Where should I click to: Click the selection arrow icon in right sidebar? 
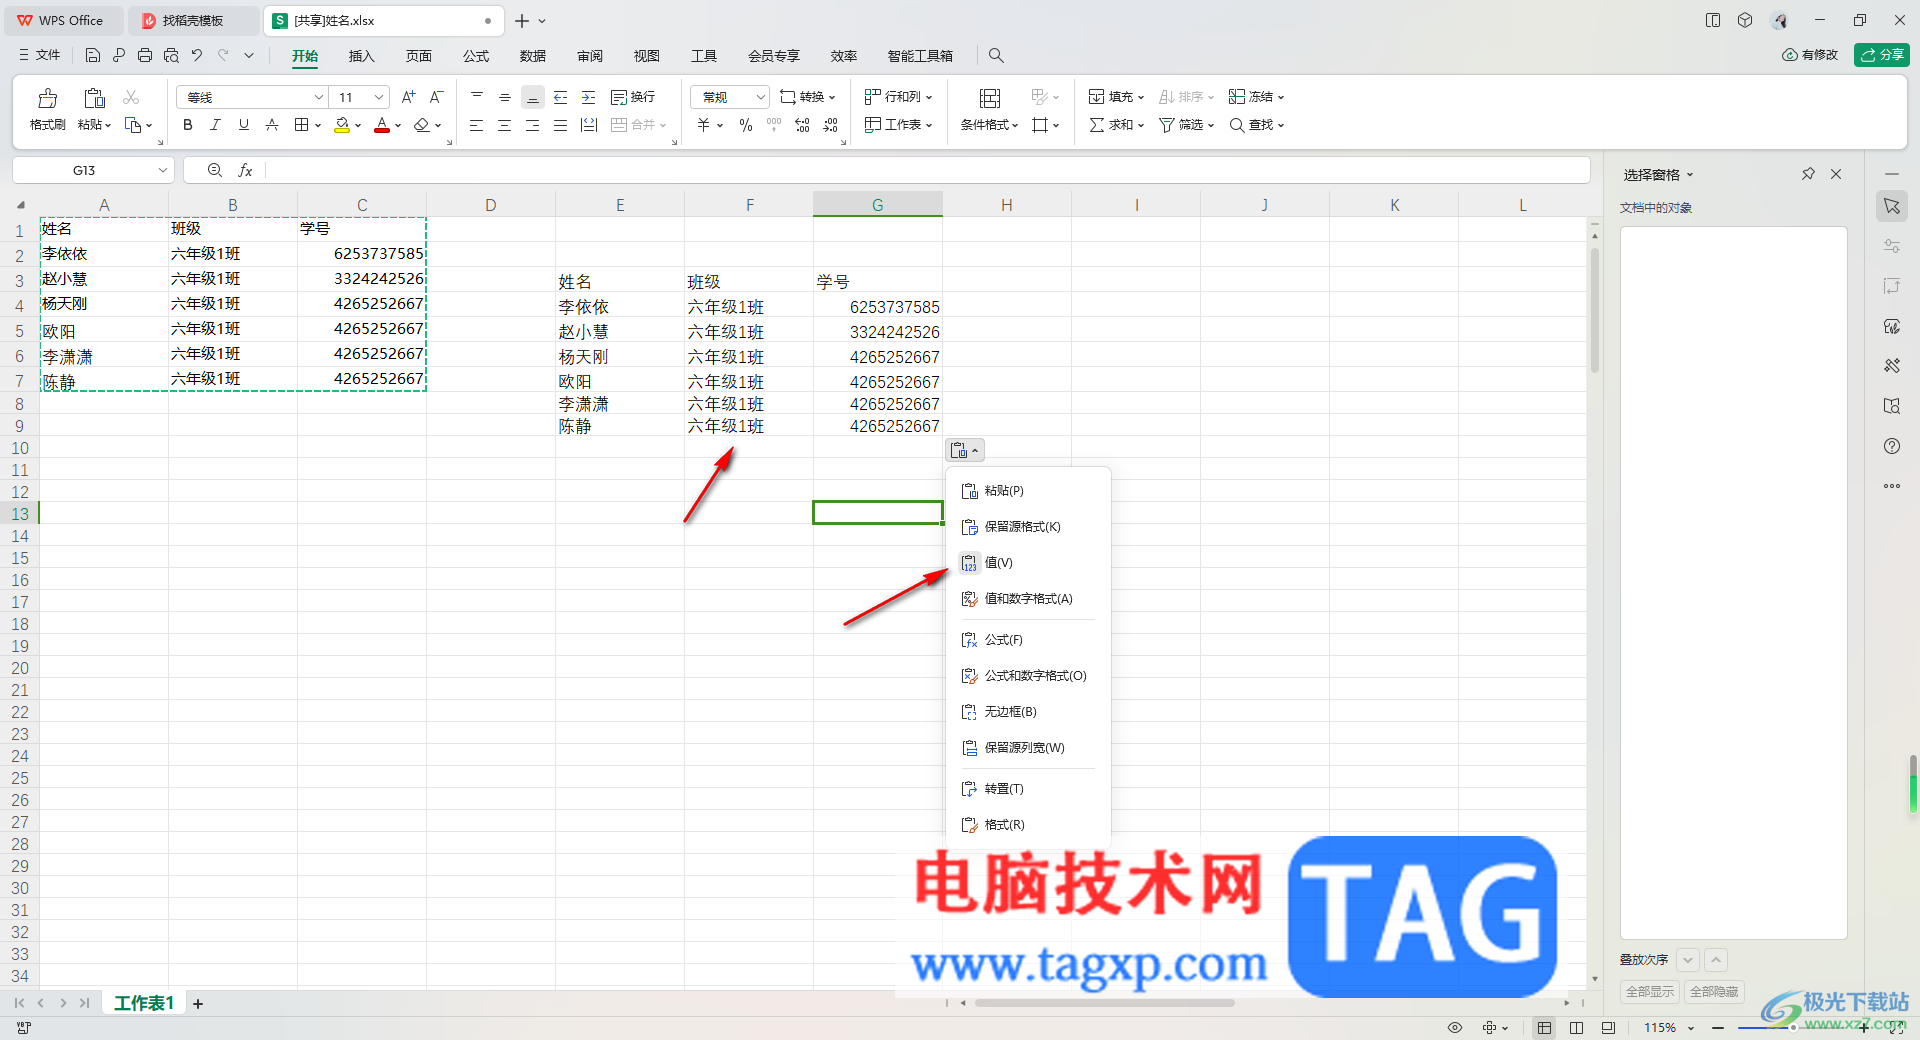1892,206
